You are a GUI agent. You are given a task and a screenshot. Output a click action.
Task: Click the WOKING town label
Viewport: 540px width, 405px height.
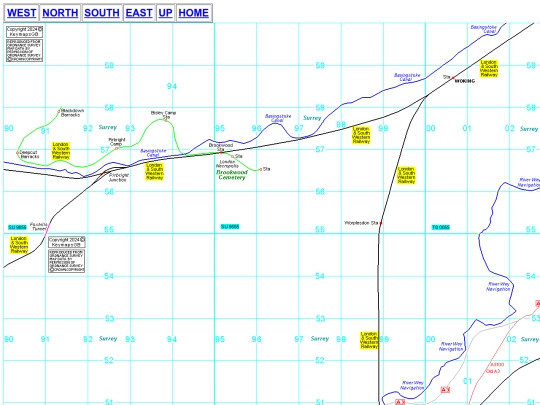click(x=465, y=81)
